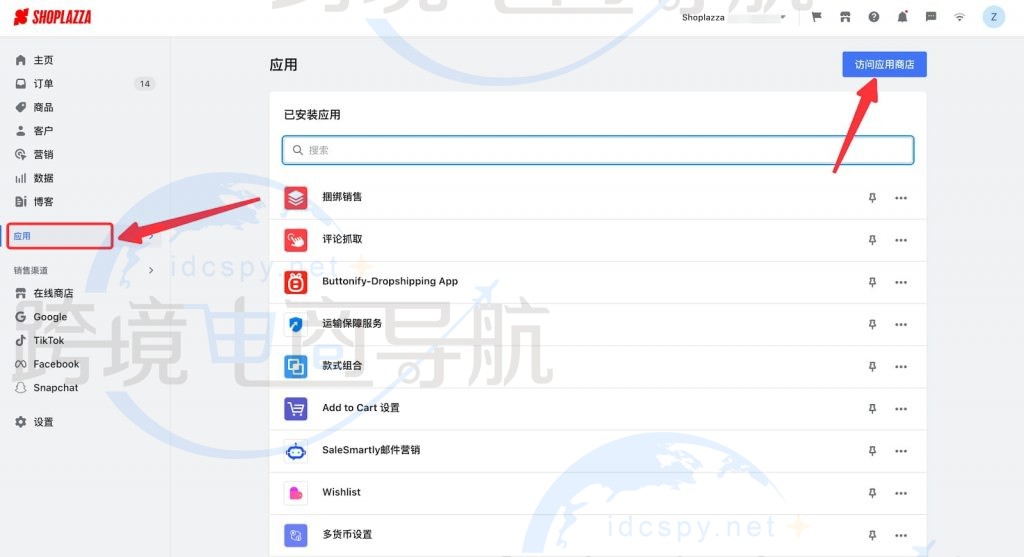Image resolution: width=1024 pixels, height=557 pixels.
Task: Open more options for SaleSmartly邮件营销
Action: pos(901,451)
